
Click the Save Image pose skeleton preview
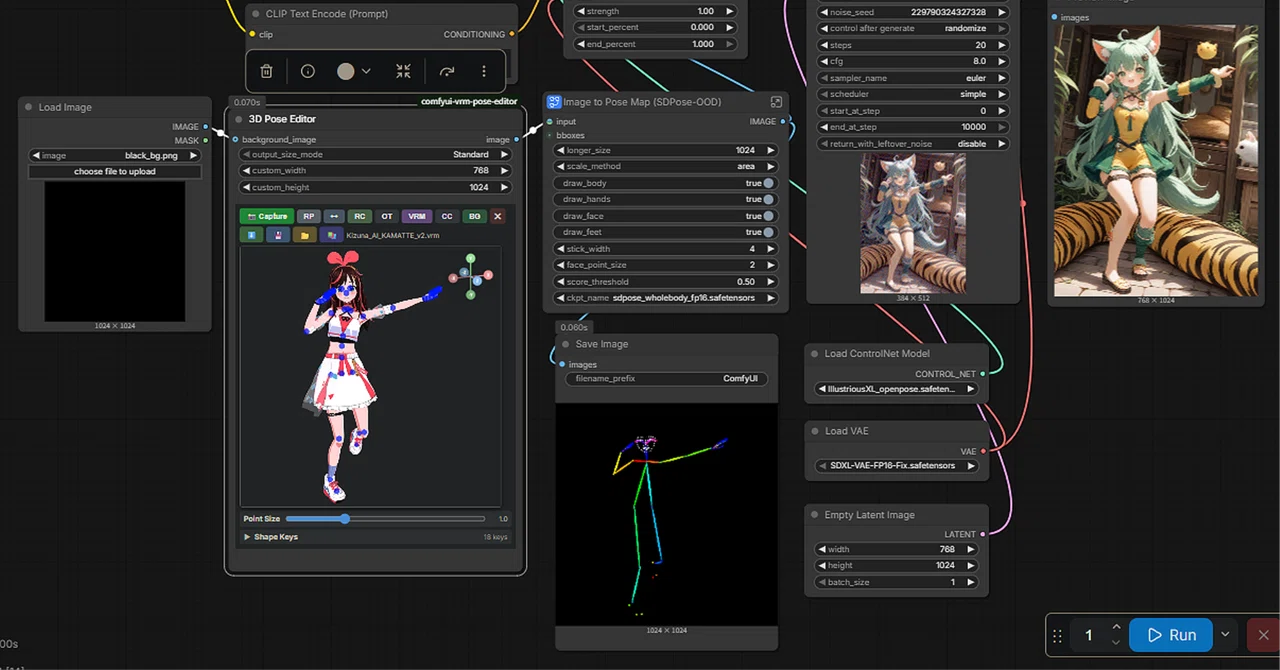coord(666,515)
